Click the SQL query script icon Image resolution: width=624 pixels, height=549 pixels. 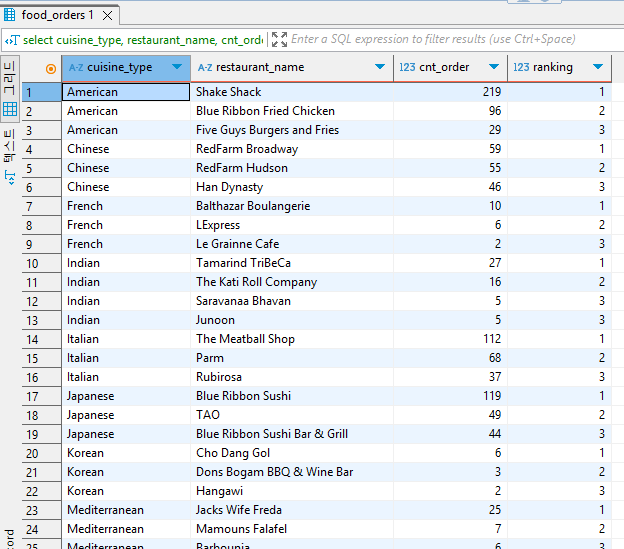(12, 40)
